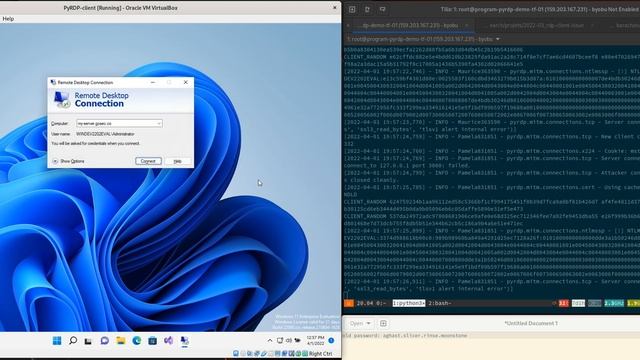Select byobu window 2:bash
This screenshot has height=360, width=640.
point(440,303)
